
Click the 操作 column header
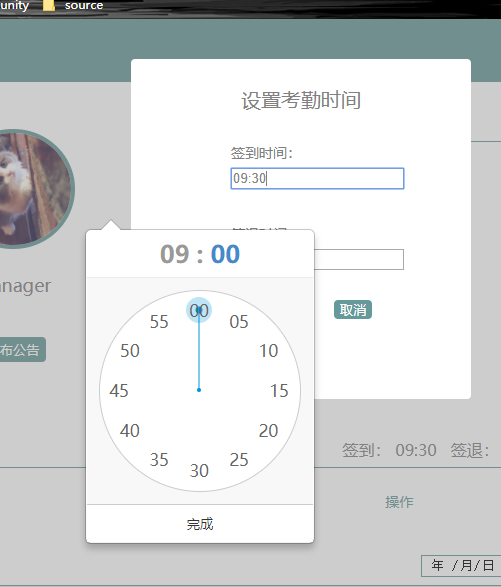tap(399, 502)
